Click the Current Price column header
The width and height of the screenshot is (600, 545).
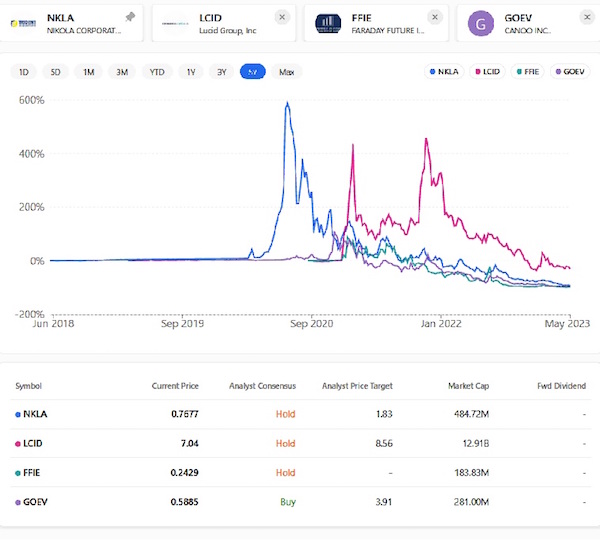(175, 386)
